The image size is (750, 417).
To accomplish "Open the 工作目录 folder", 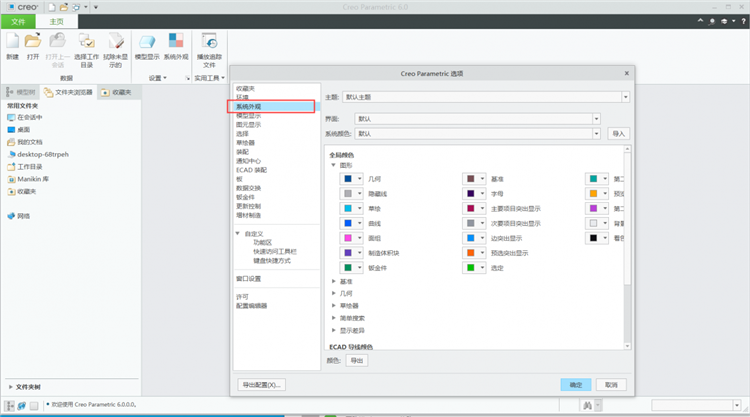I will (25, 166).
